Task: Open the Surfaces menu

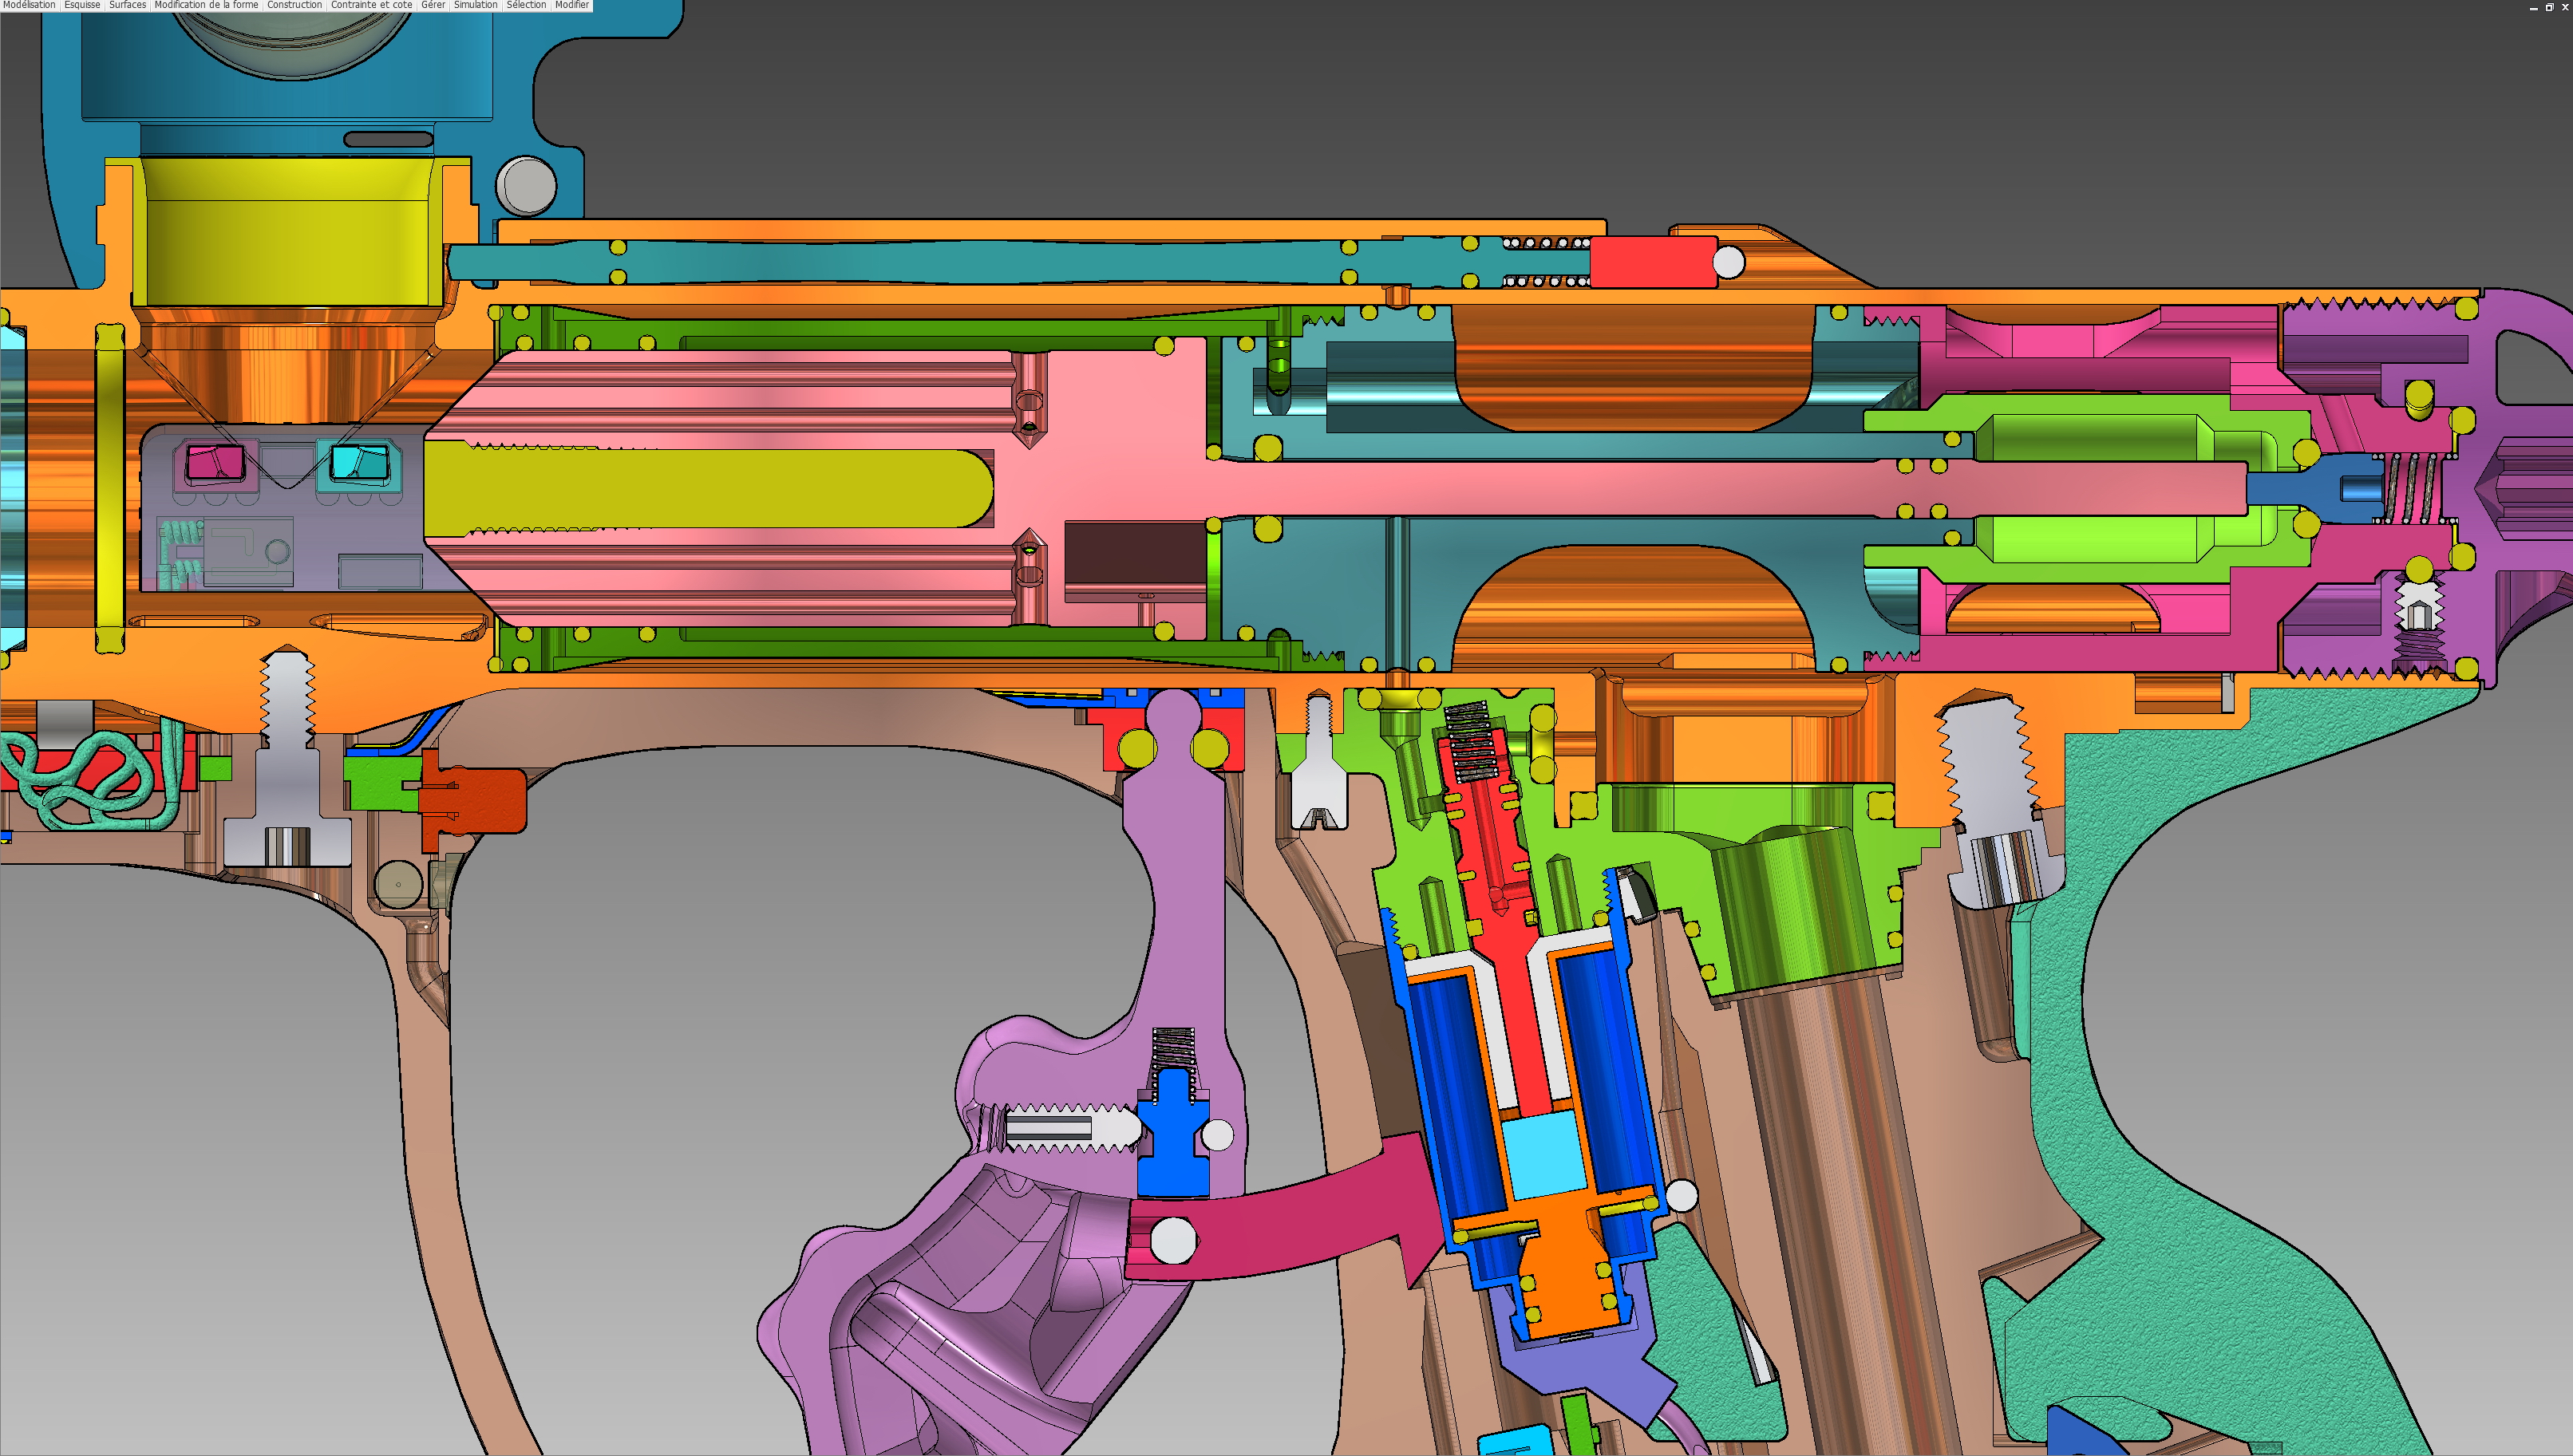Action: click(x=127, y=5)
